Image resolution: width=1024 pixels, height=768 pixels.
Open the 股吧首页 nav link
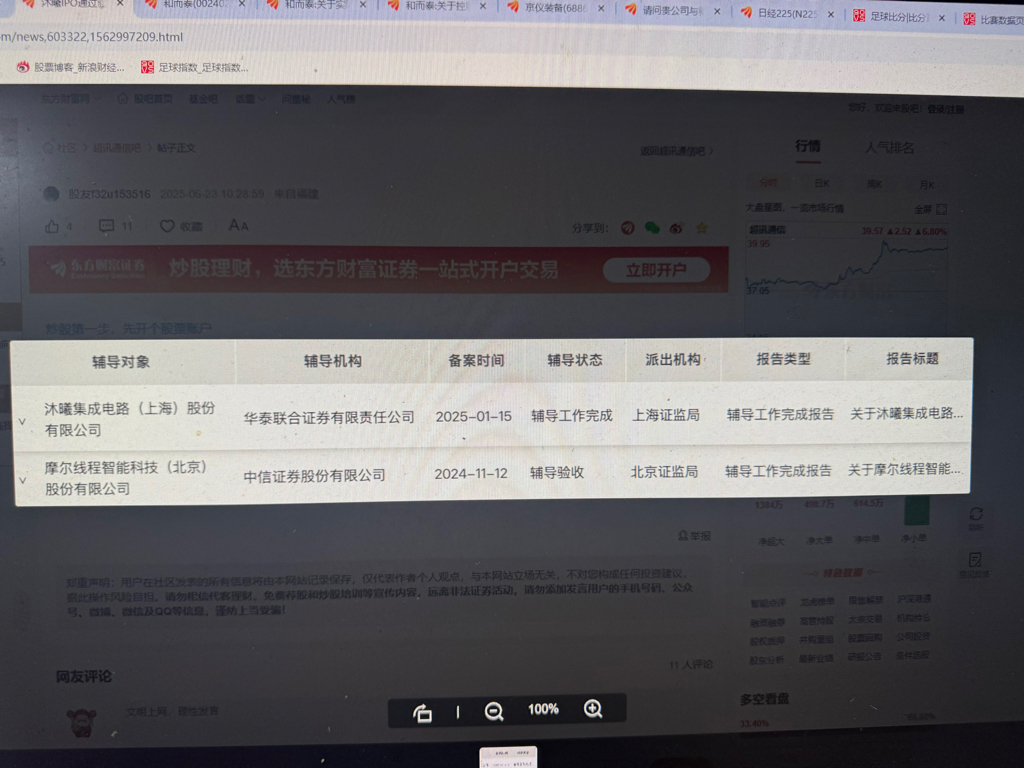[153, 99]
